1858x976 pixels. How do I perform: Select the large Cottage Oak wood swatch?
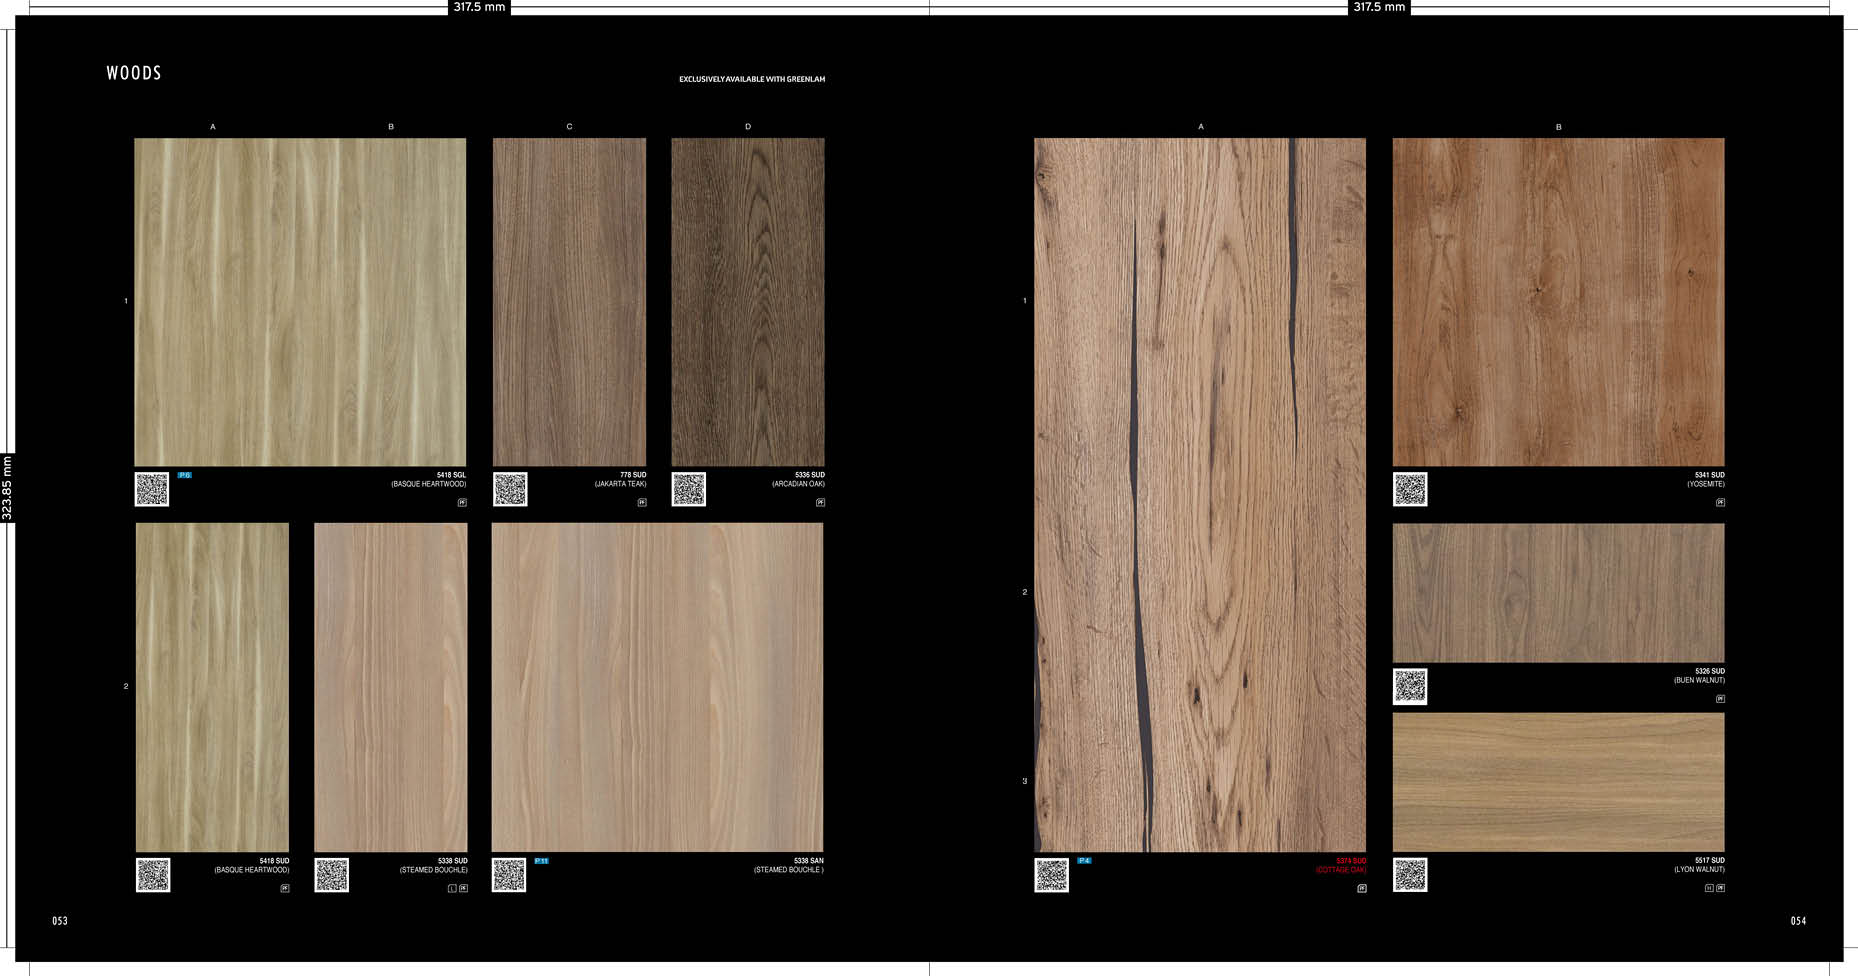pos(1199,495)
